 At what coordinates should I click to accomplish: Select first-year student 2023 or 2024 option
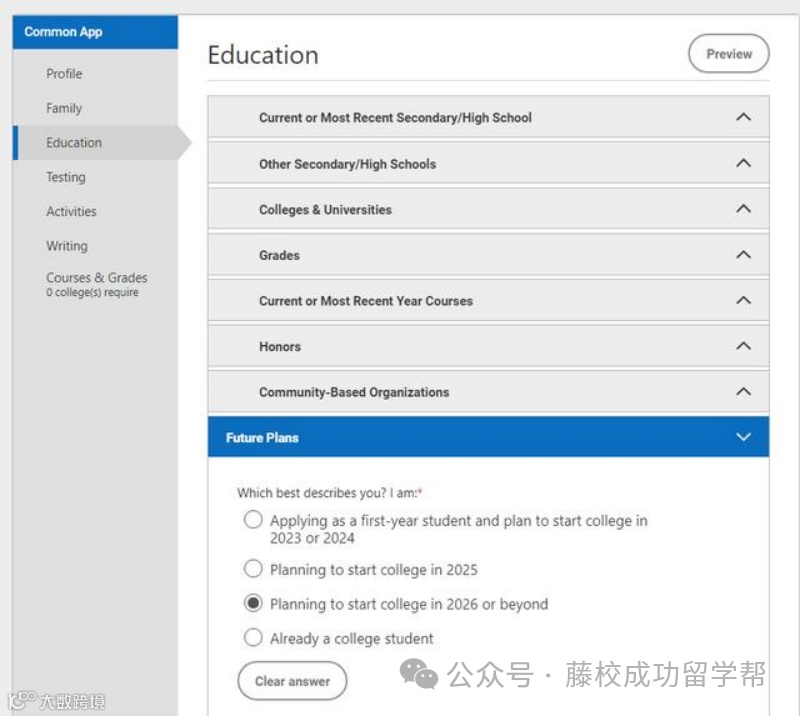tap(253, 520)
